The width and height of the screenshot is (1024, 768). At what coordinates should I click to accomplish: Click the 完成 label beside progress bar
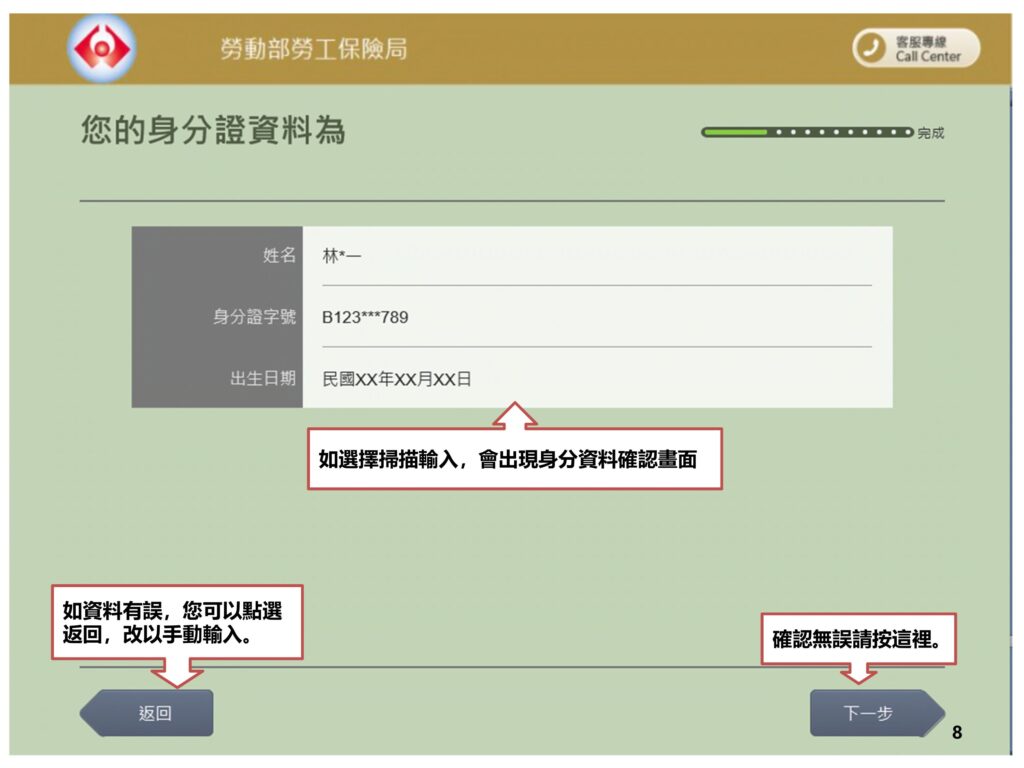[930, 133]
